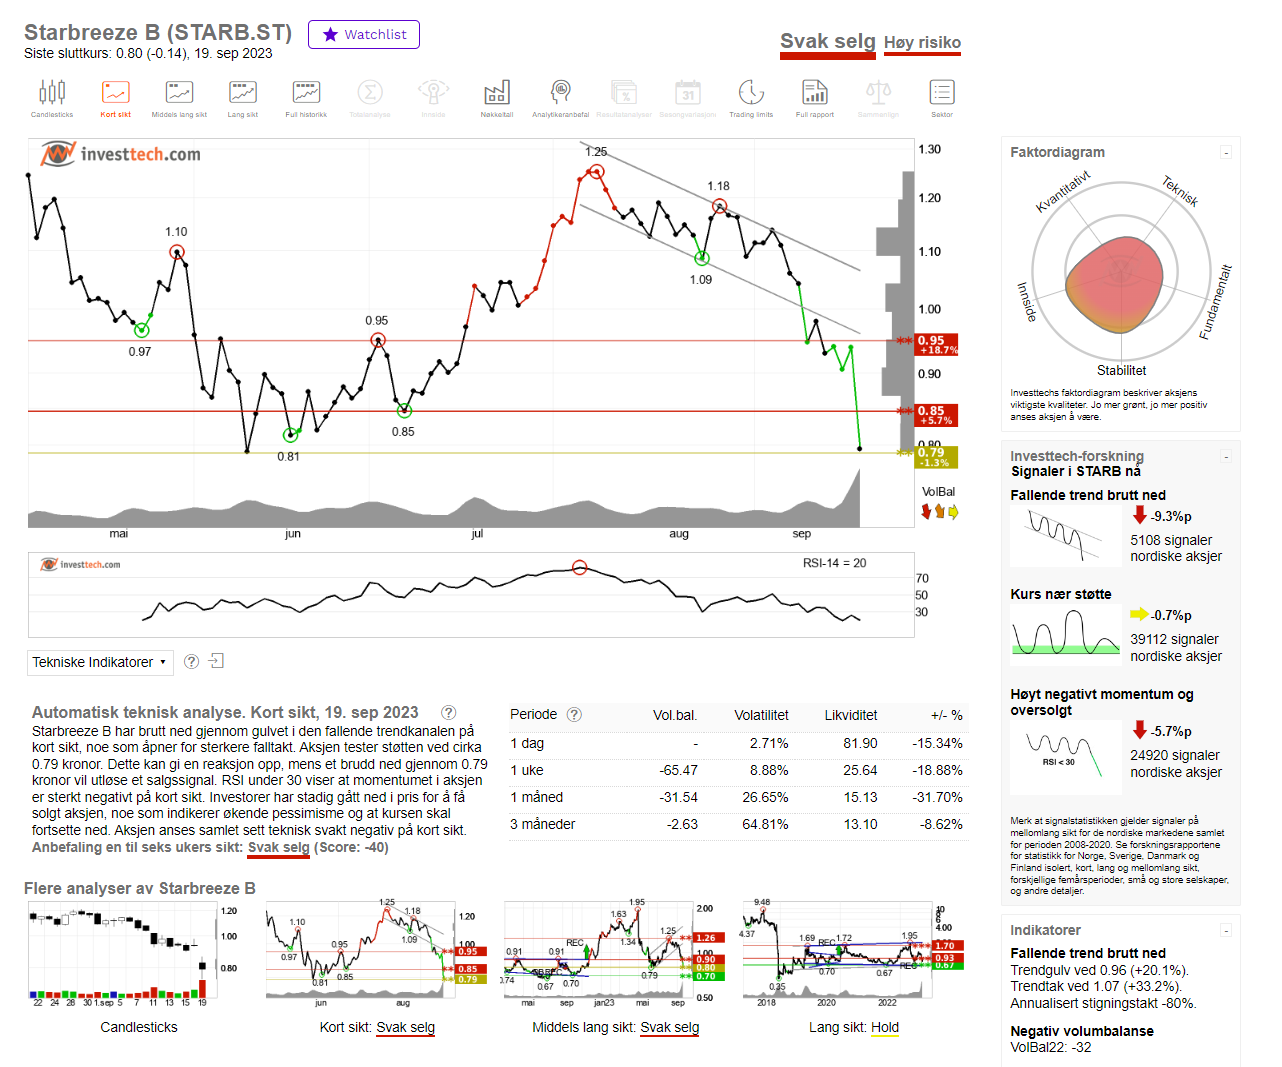Click red down arrow for -9.3%p signal
1282x1067 pixels.
pos(1139,515)
